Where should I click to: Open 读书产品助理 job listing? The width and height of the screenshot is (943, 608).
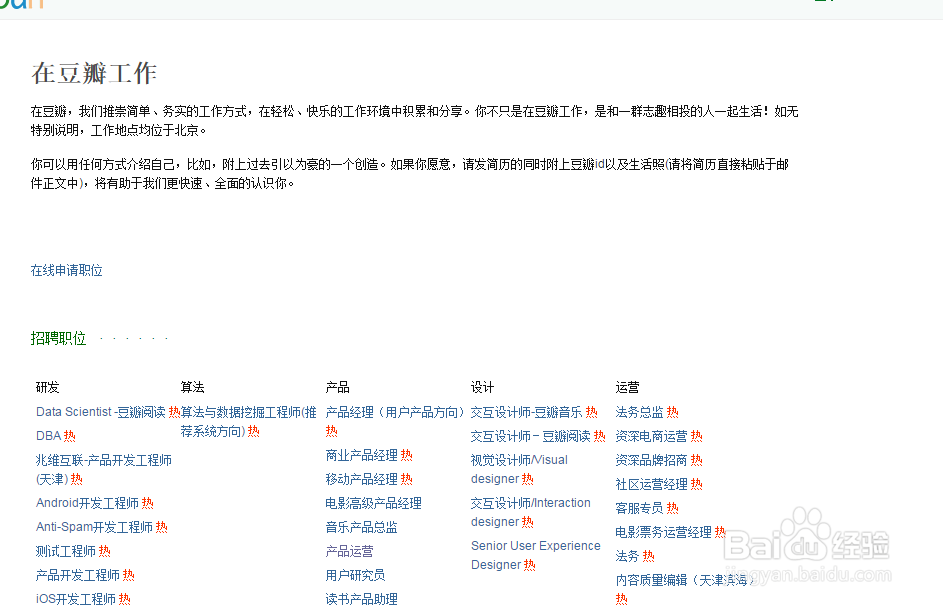tap(361, 599)
